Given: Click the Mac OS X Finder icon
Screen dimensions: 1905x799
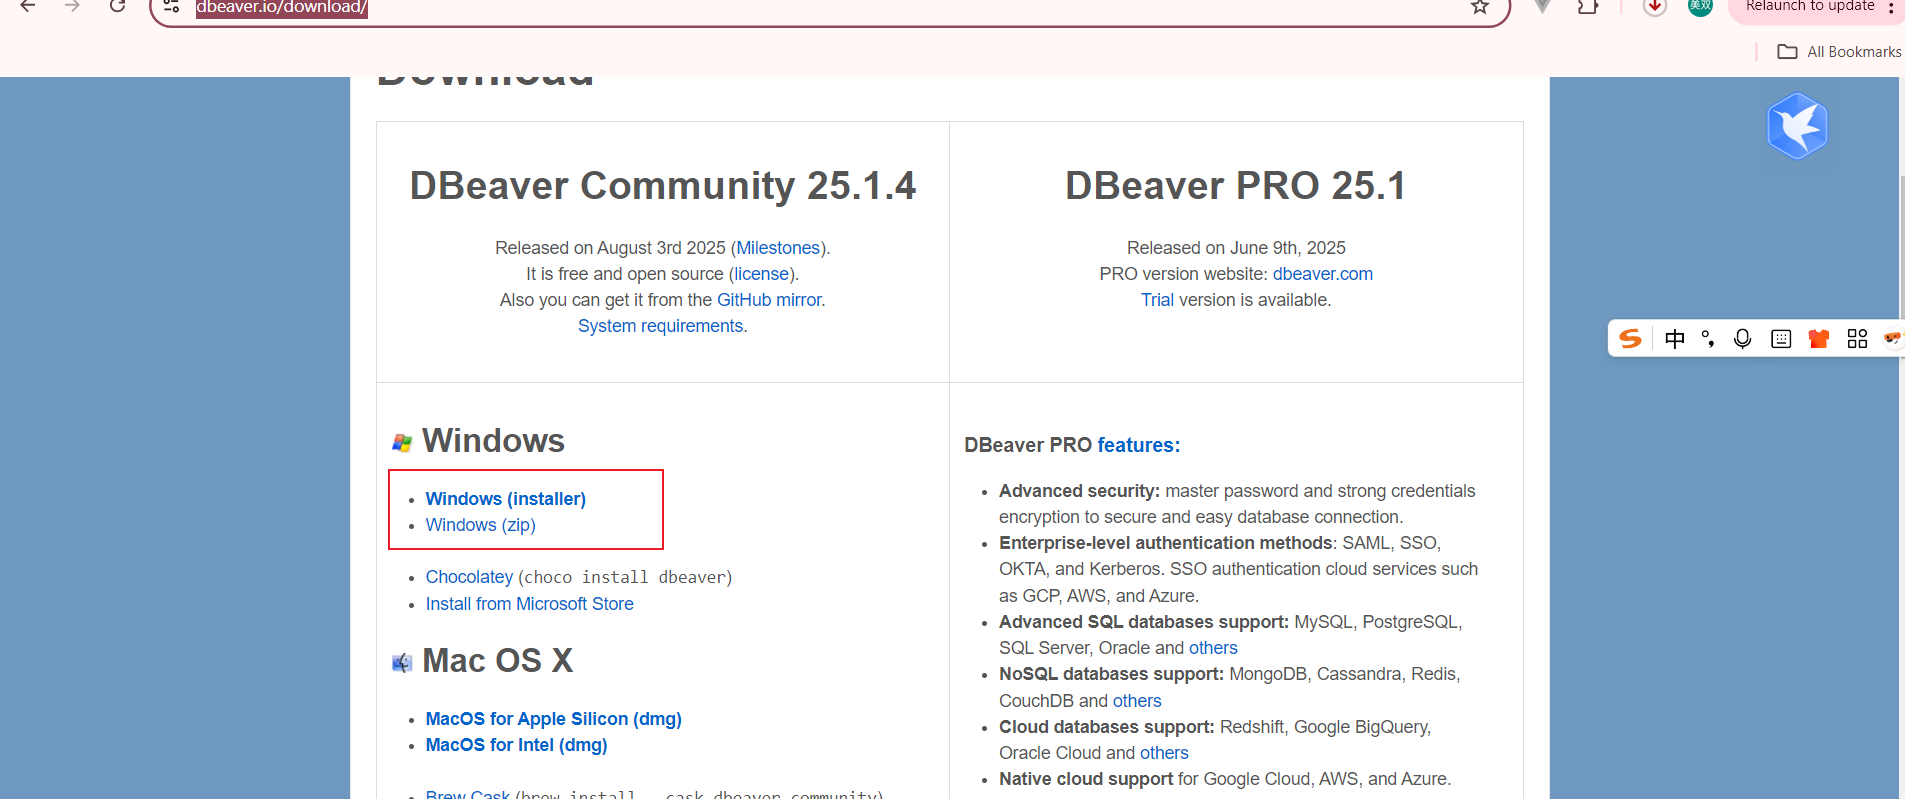Looking at the screenshot, I should pyautogui.click(x=402, y=663).
